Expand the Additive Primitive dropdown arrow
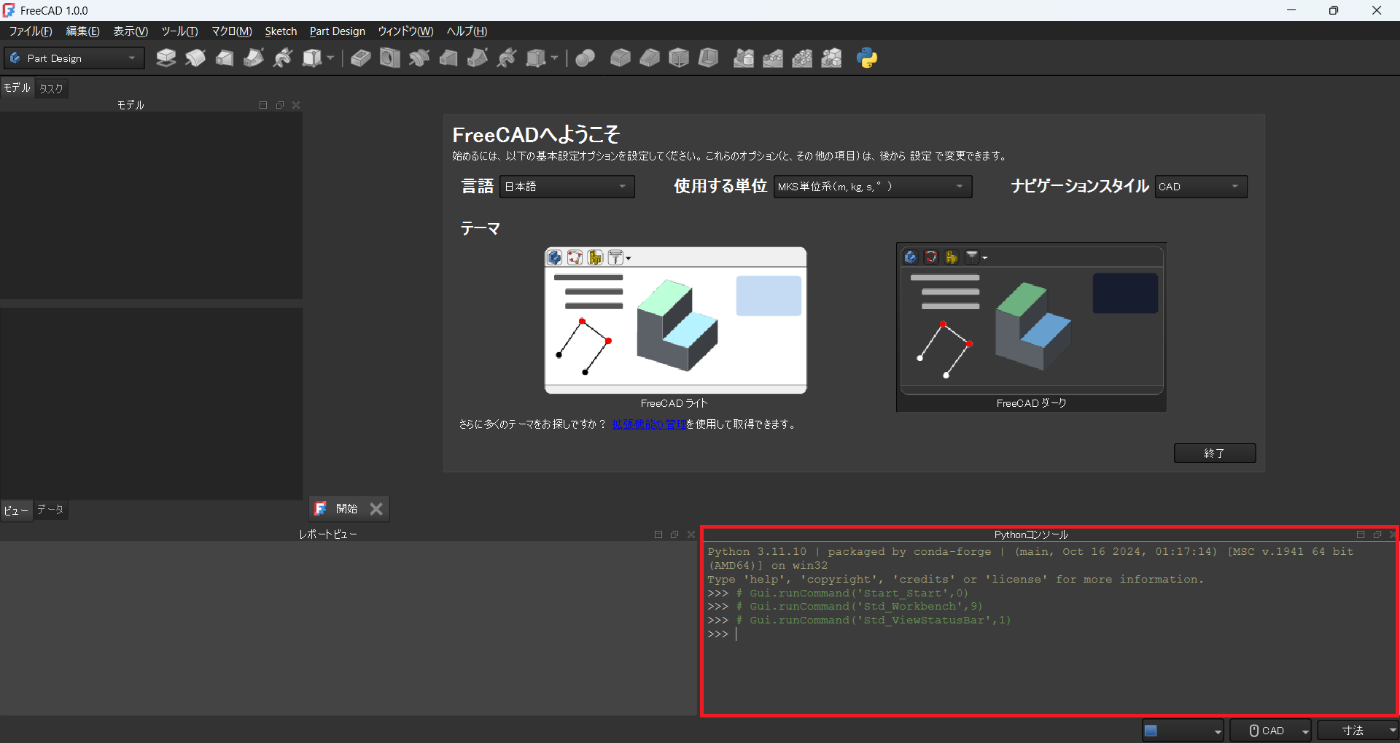This screenshot has width=1400, height=743. tap(331, 58)
